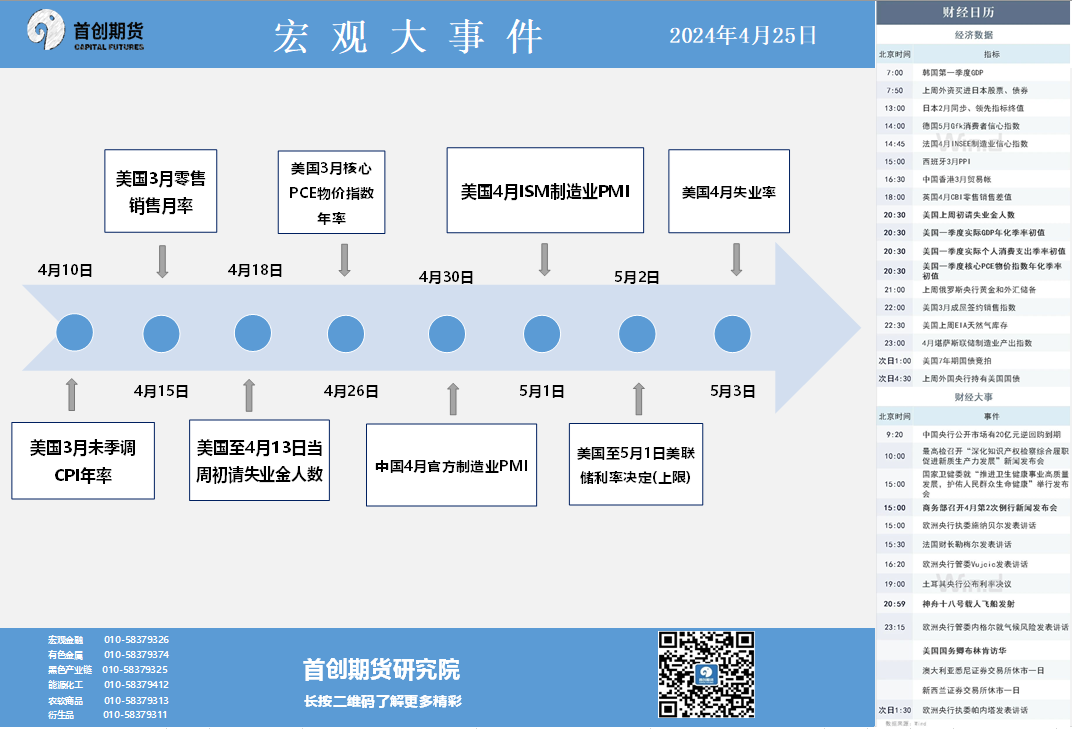The width and height of the screenshot is (1072, 729).
Task: Select the 4月堪萨斯联储制造业产出指数 row
Action: click(x=973, y=343)
